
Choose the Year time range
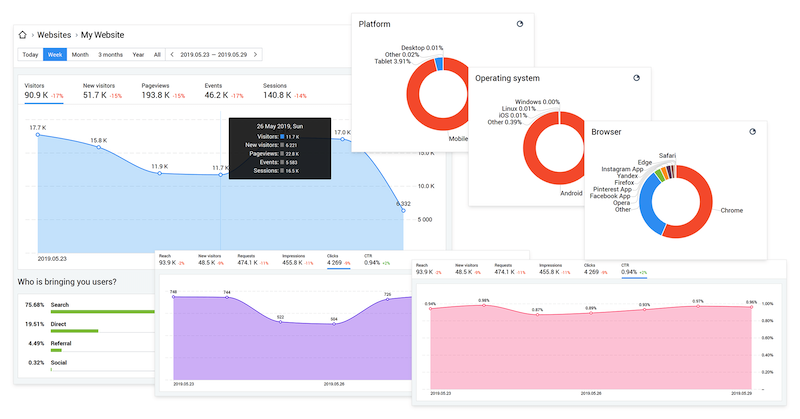tap(138, 55)
